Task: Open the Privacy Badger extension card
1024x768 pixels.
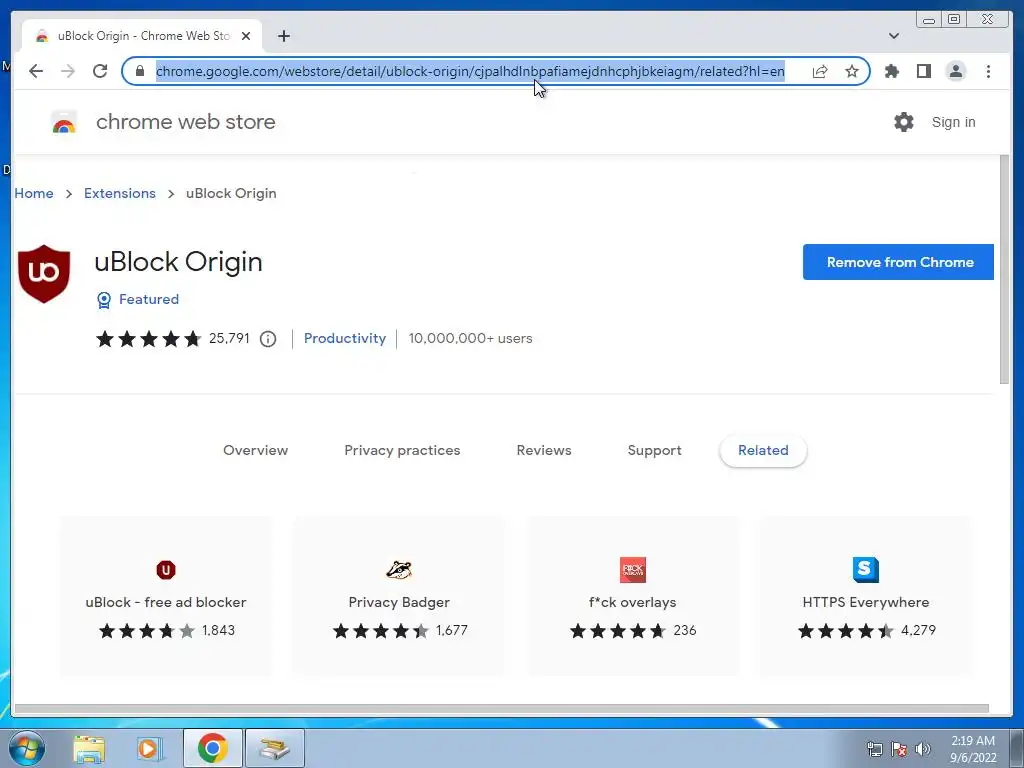Action: [x=399, y=596]
